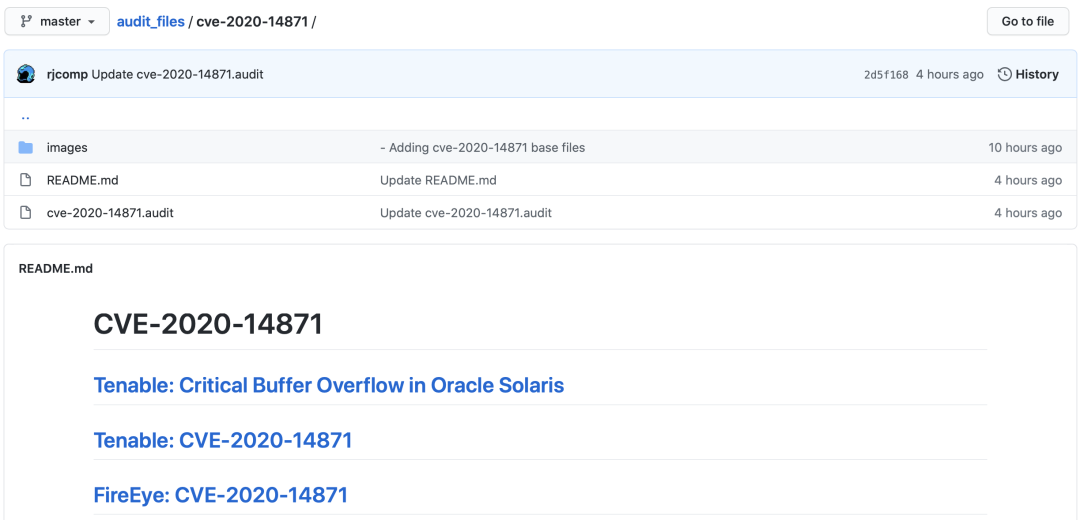Click the Go to file button
The image size is (1080, 520).
(1028, 21)
